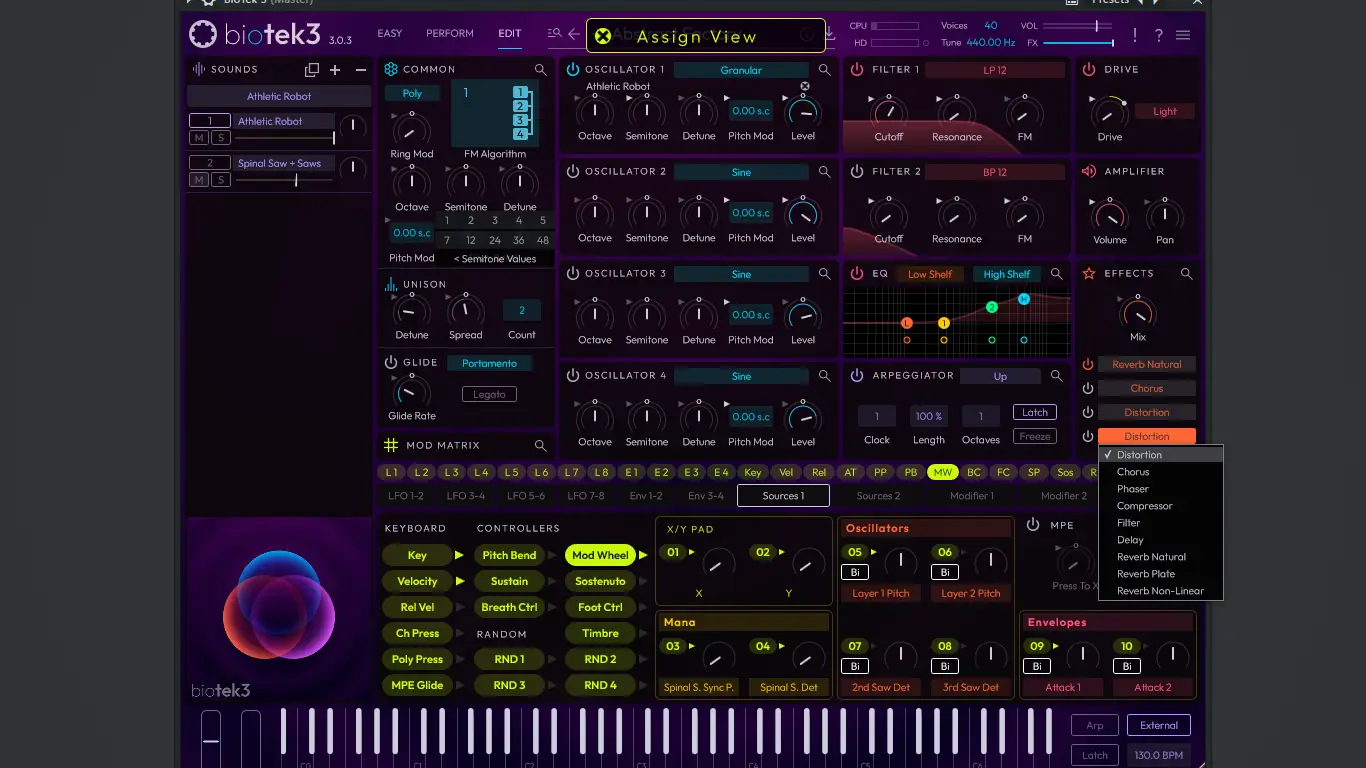Click the Mod Matrix grid icon

click(x=391, y=445)
